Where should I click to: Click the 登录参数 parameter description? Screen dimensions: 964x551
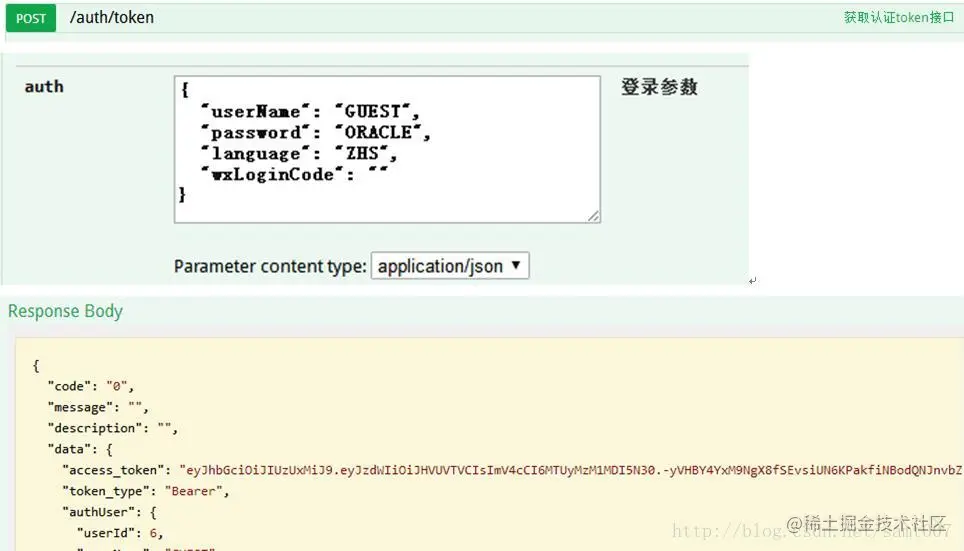tap(659, 87)
